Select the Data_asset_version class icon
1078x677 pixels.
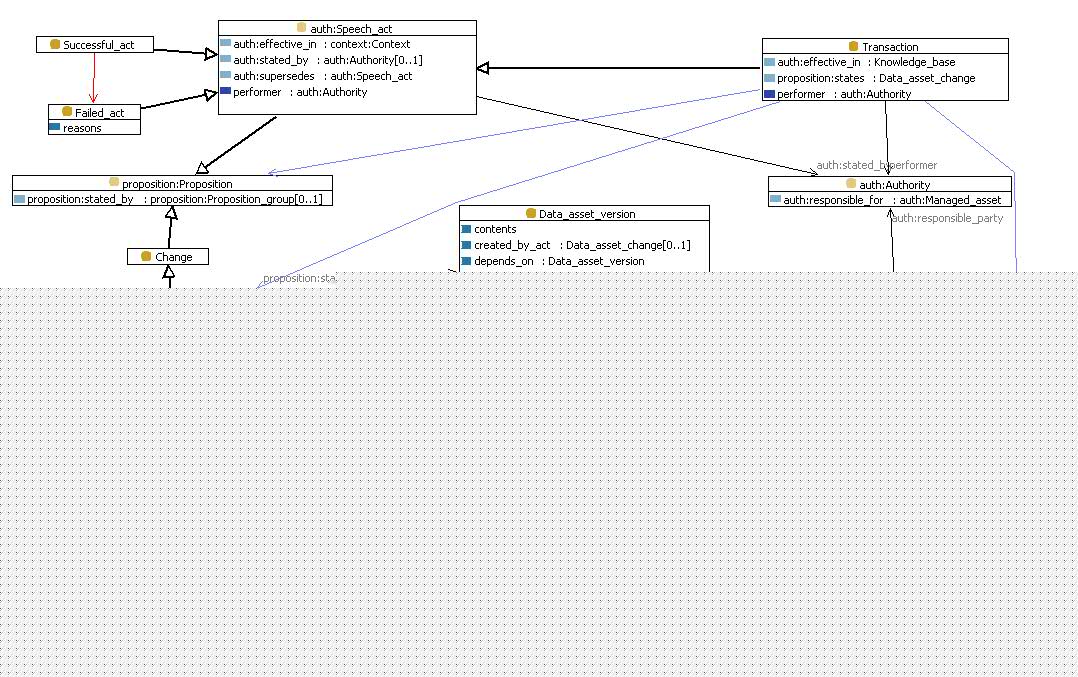click(531, 213)
